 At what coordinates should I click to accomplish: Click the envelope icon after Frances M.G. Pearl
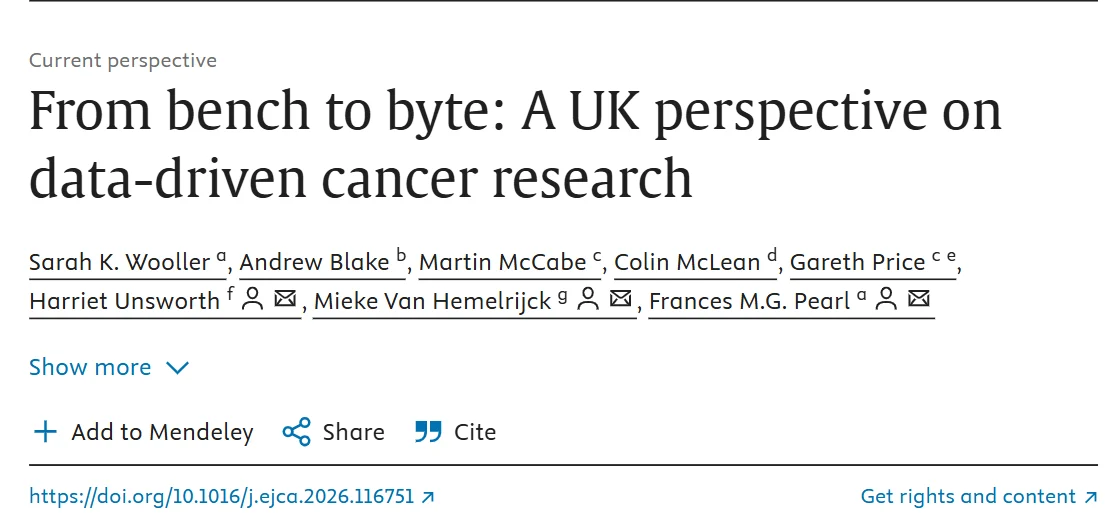coord(919,299)
